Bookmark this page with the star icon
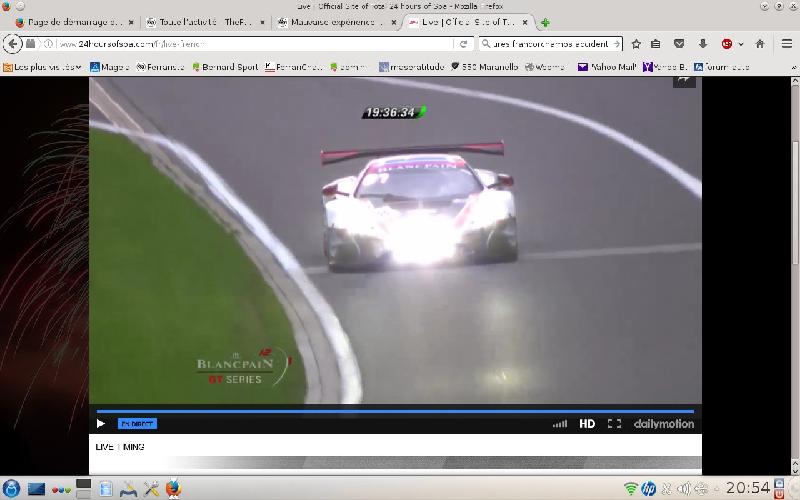The height and width of the screenshot is (500, 800). [636, 44]
